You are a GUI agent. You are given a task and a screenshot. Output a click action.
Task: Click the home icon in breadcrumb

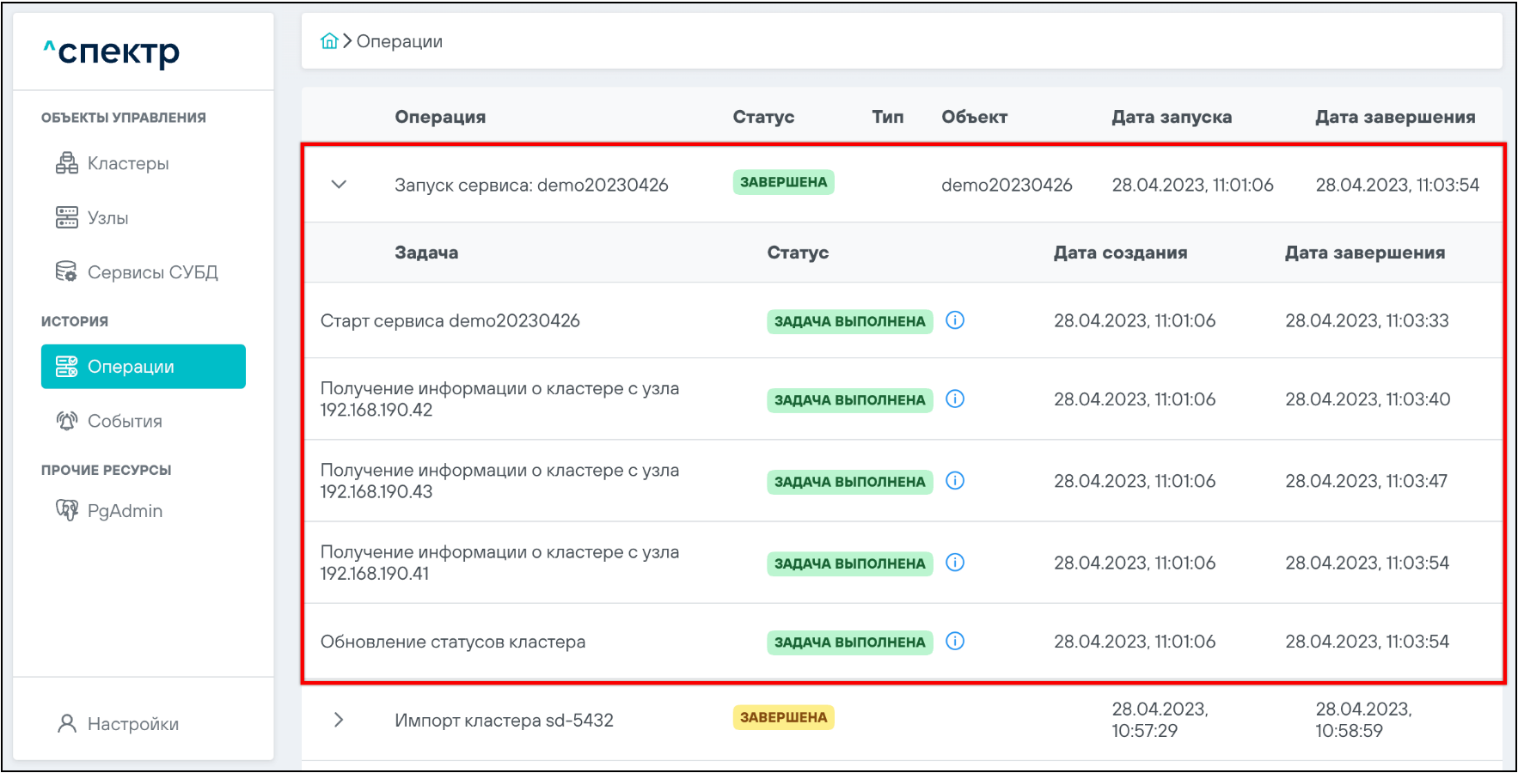coord(328,41)
